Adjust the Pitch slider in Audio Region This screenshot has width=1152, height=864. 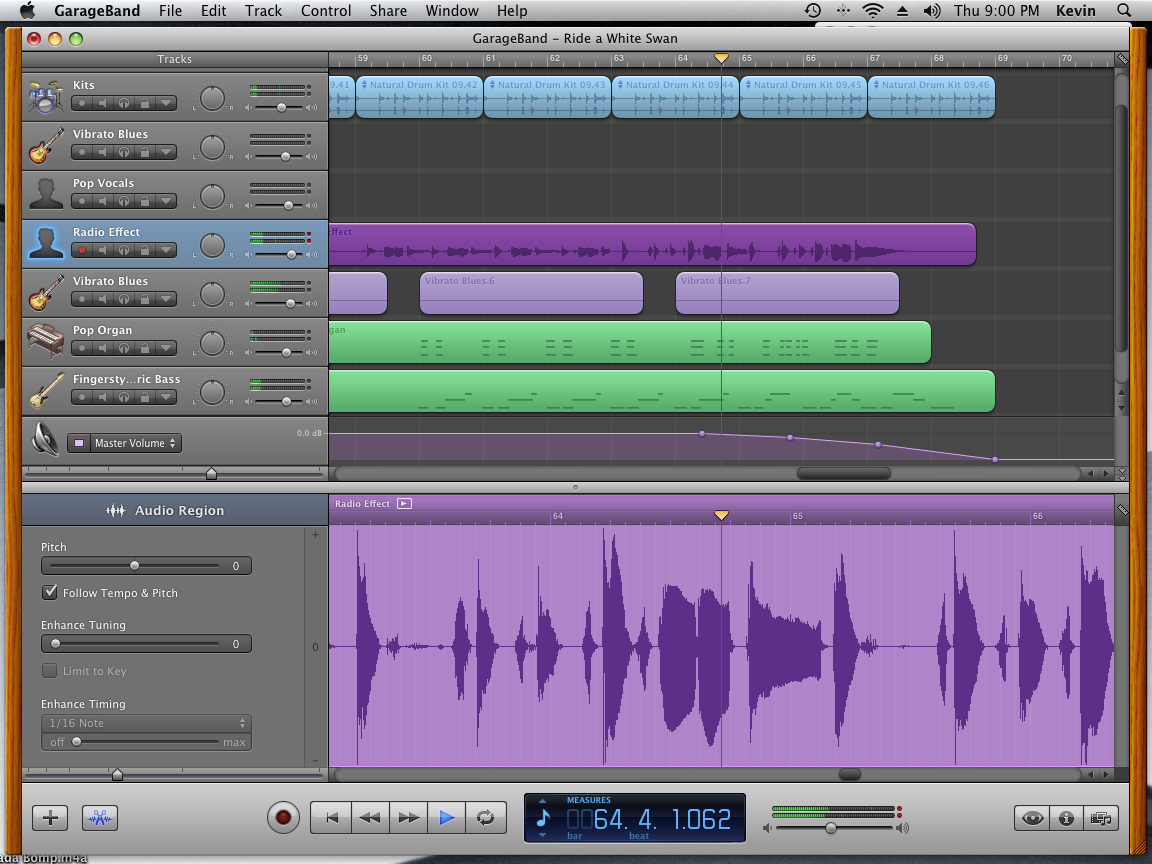pos(134,566)
